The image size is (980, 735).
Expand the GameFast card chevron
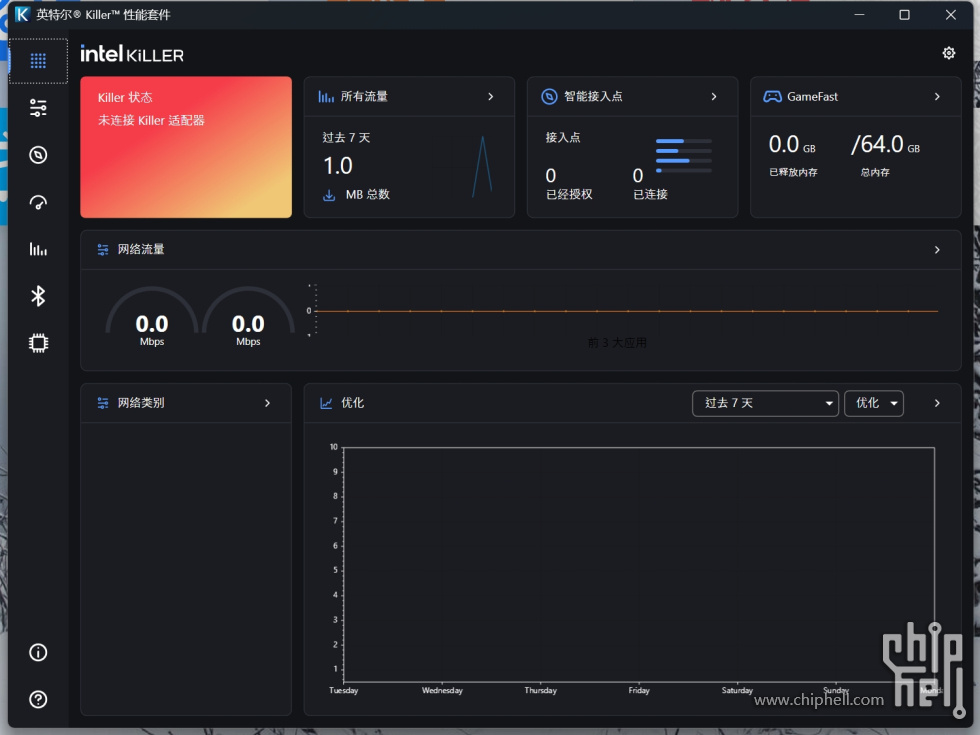(x=937, y=97)
